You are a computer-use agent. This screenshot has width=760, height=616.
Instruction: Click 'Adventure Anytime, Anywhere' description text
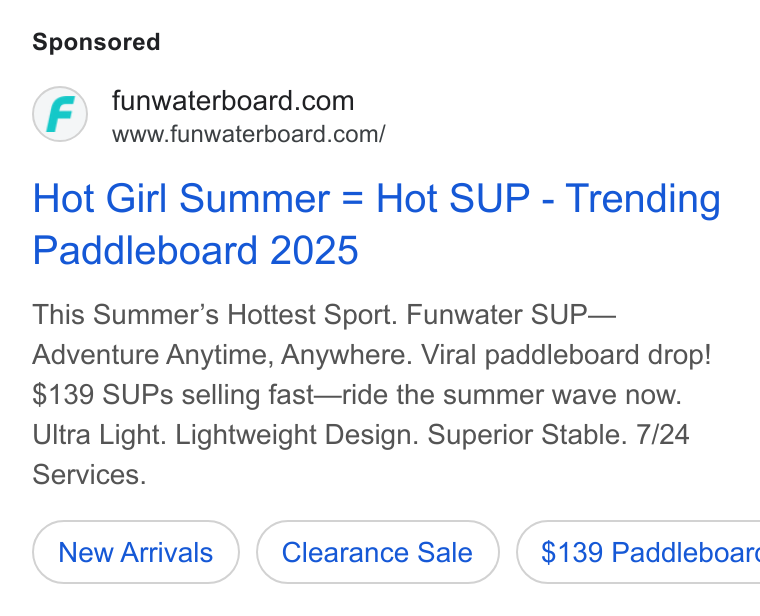(x=222, y=355)
